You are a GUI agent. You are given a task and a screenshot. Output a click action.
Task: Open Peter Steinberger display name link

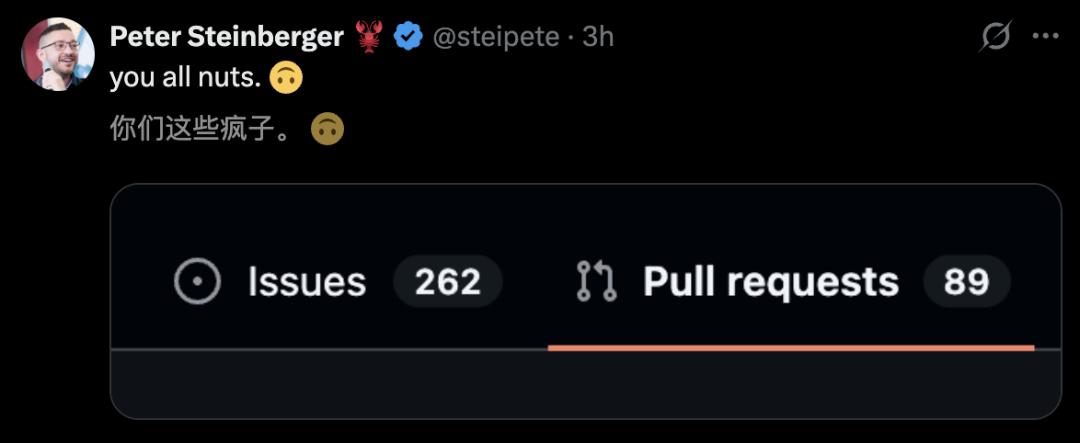[227, 37]
